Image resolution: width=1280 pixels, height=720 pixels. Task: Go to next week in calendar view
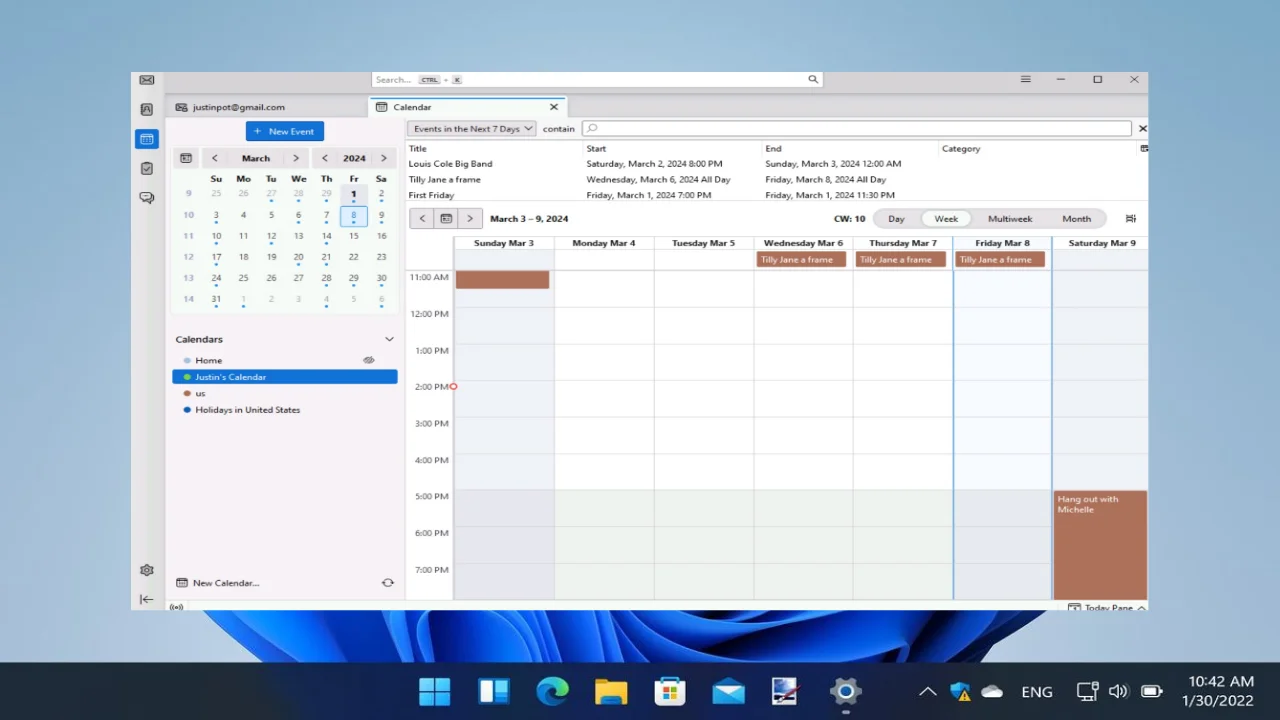[470, 218]
